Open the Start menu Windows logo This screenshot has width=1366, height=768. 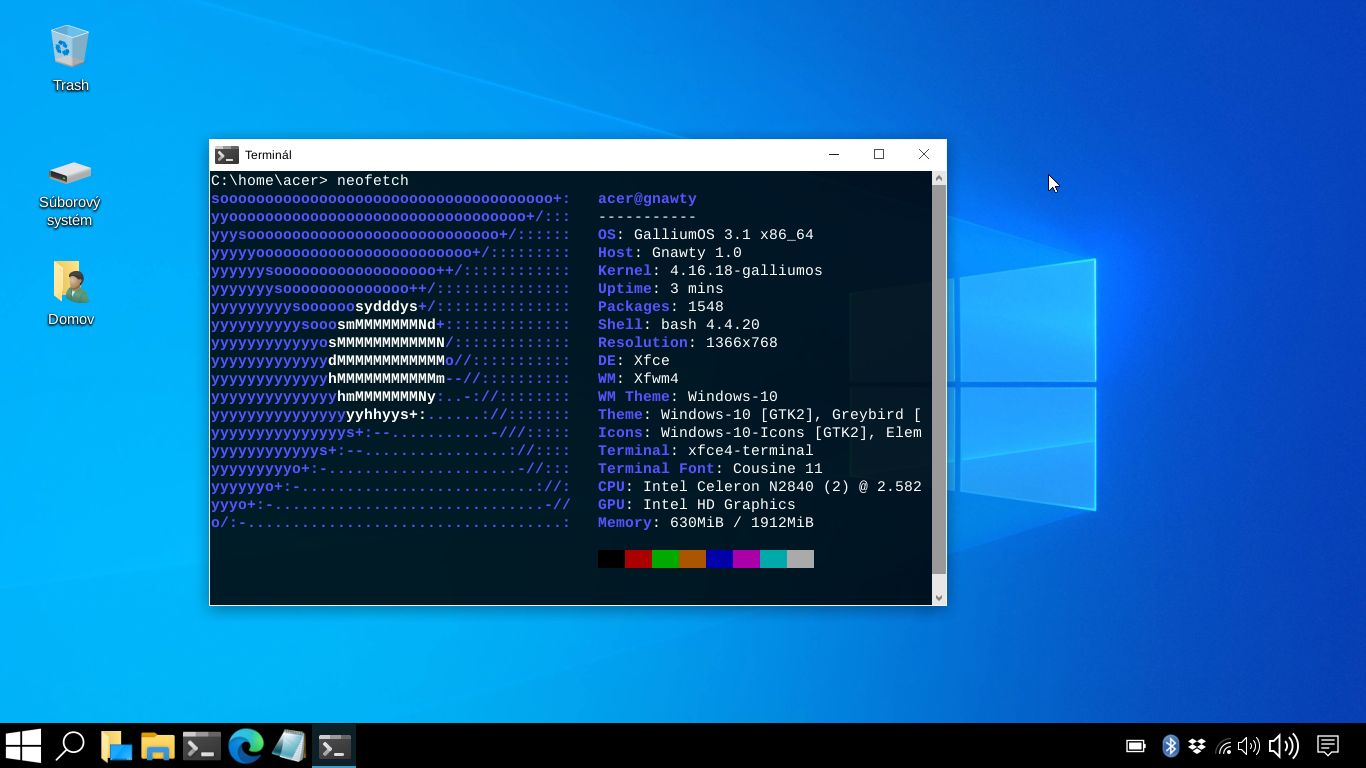pyautogui.click(x=23, y=746)
